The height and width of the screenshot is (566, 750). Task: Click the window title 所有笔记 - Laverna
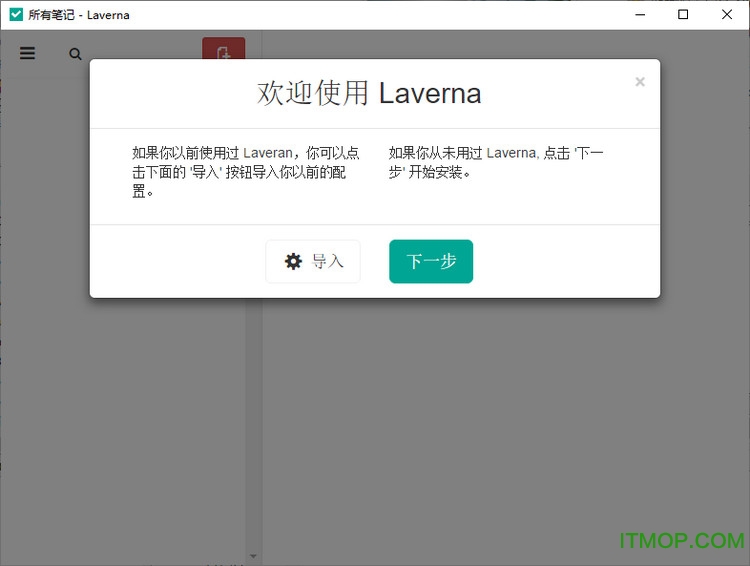[79, 15]
